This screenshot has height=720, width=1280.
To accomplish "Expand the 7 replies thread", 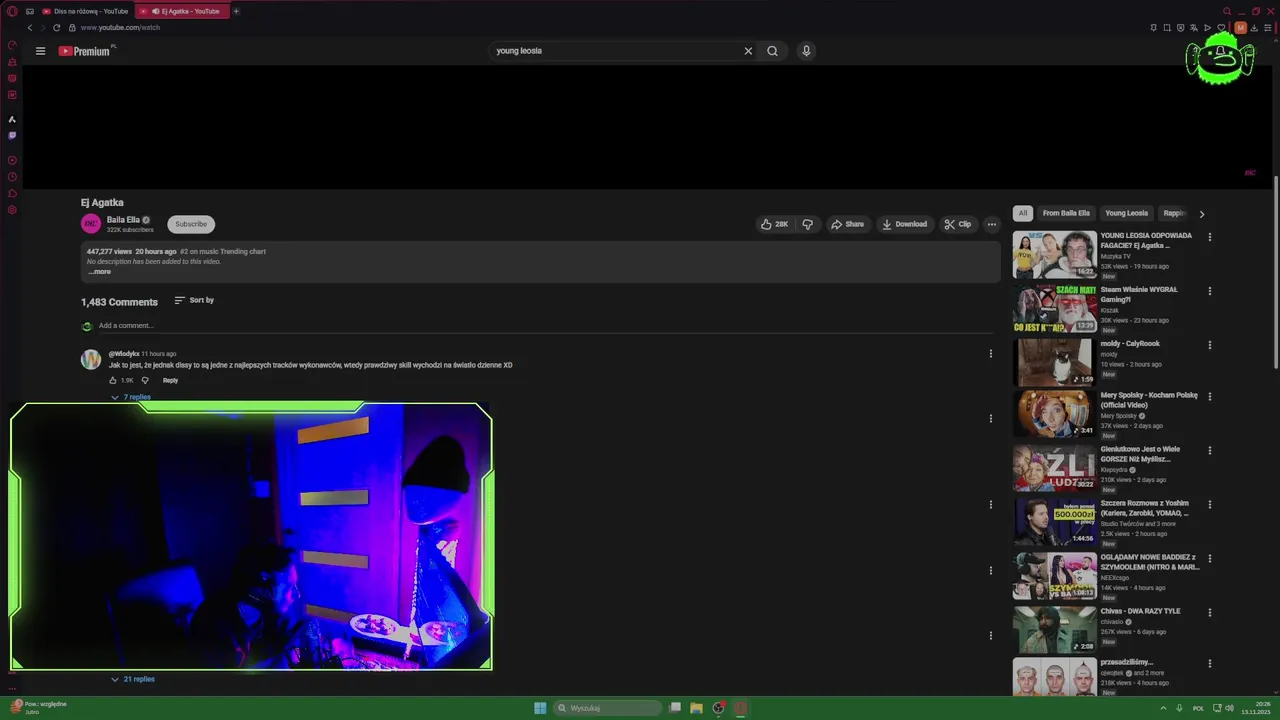I will click(x=131, y=397).
